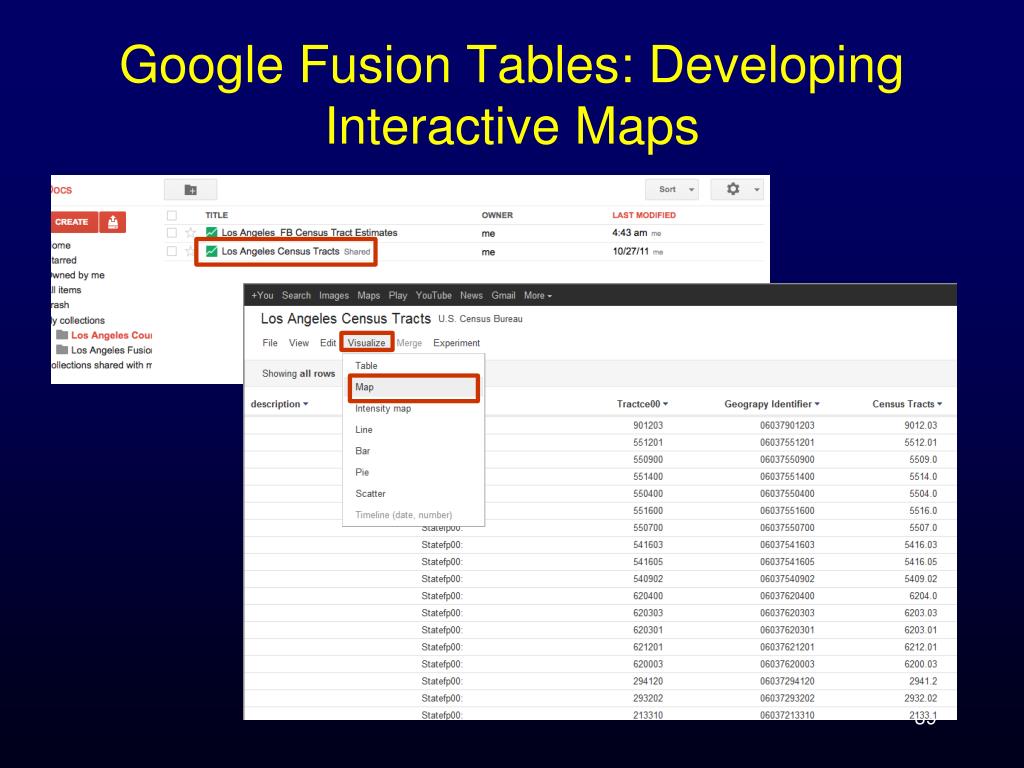
Task: Open the File menu
Action: click(270, 343)
